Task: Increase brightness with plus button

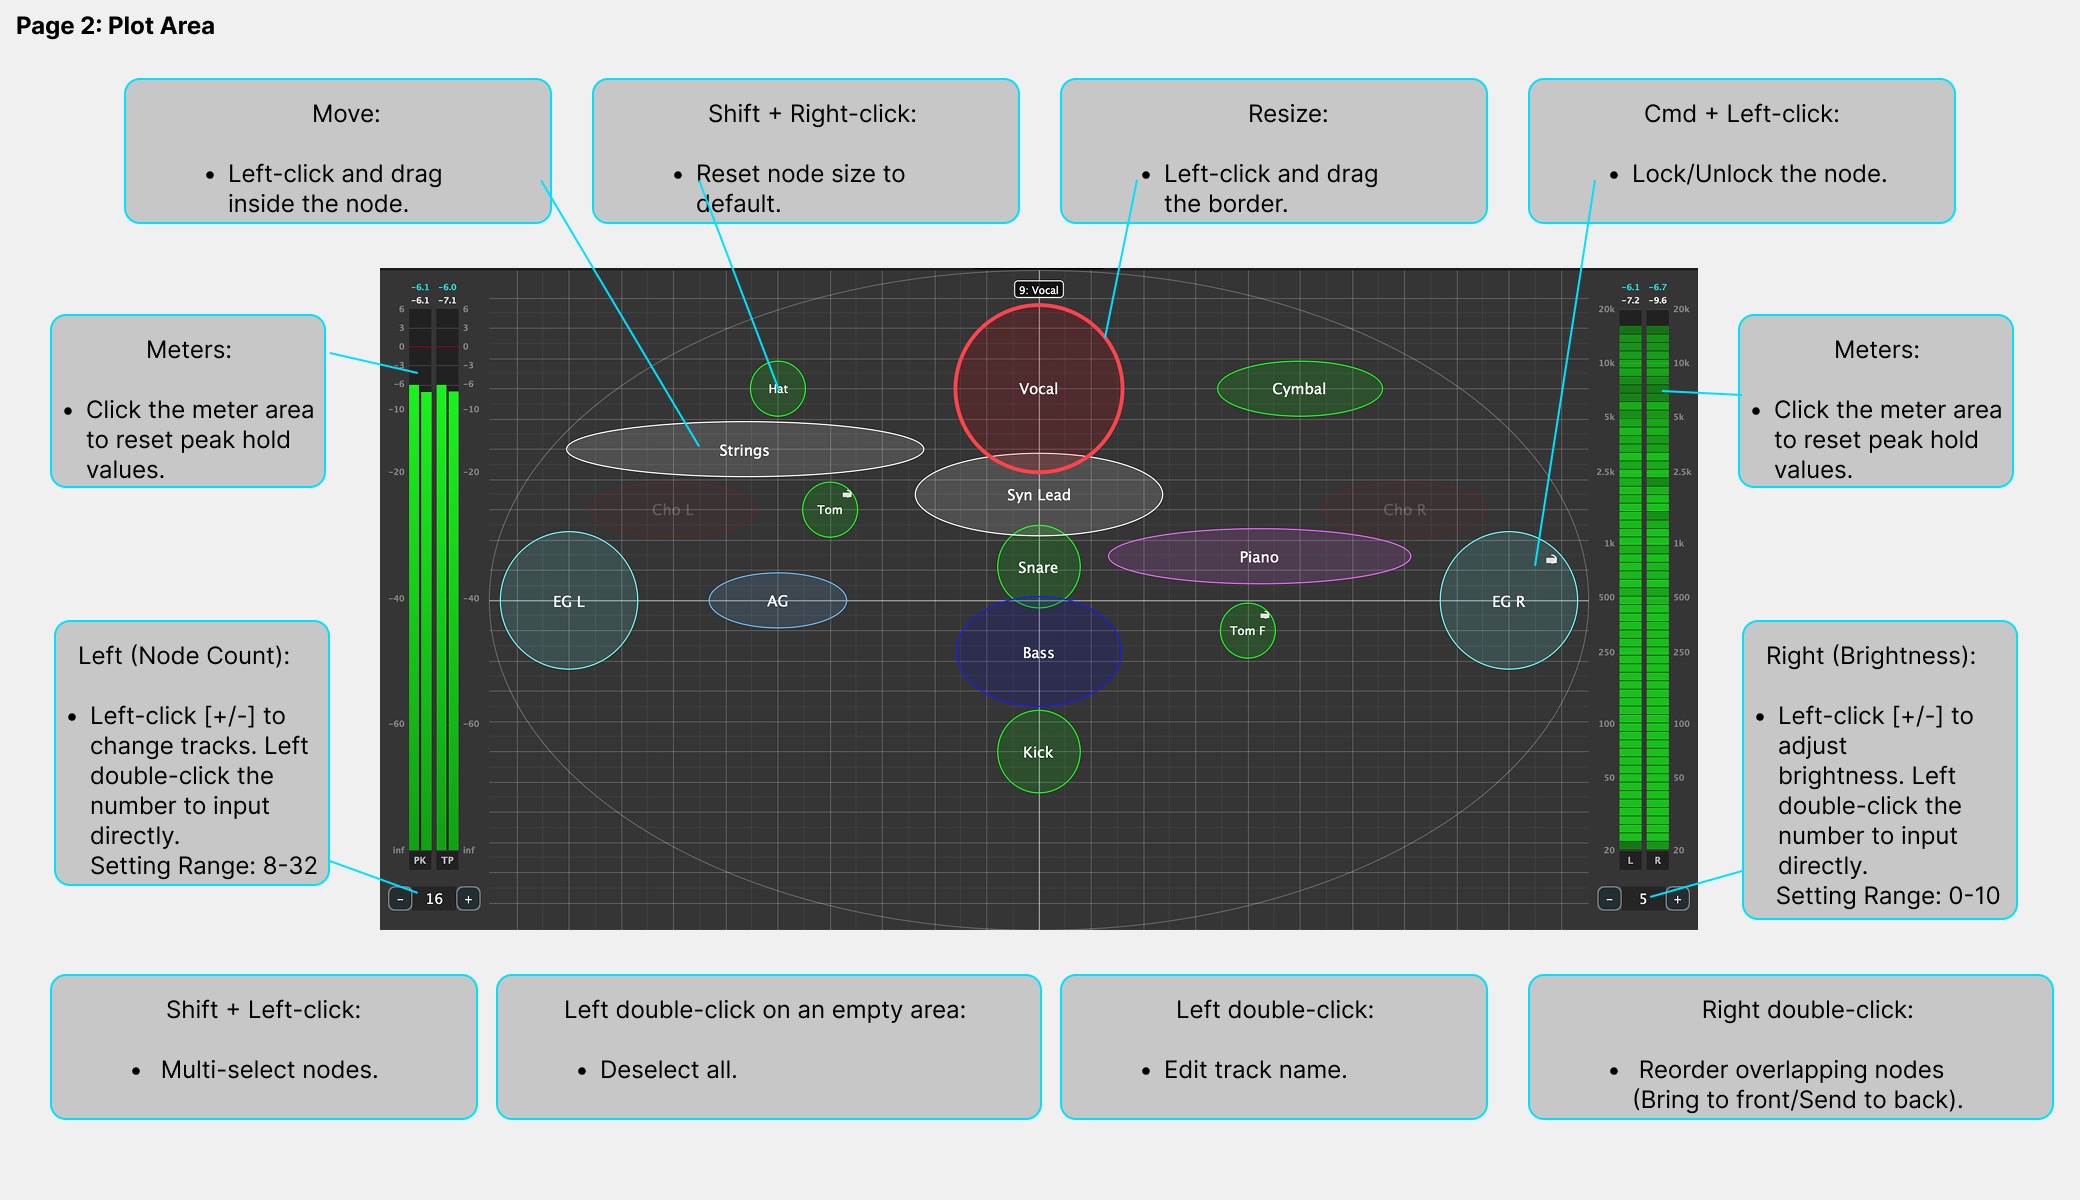Action: click(1677, 899)
